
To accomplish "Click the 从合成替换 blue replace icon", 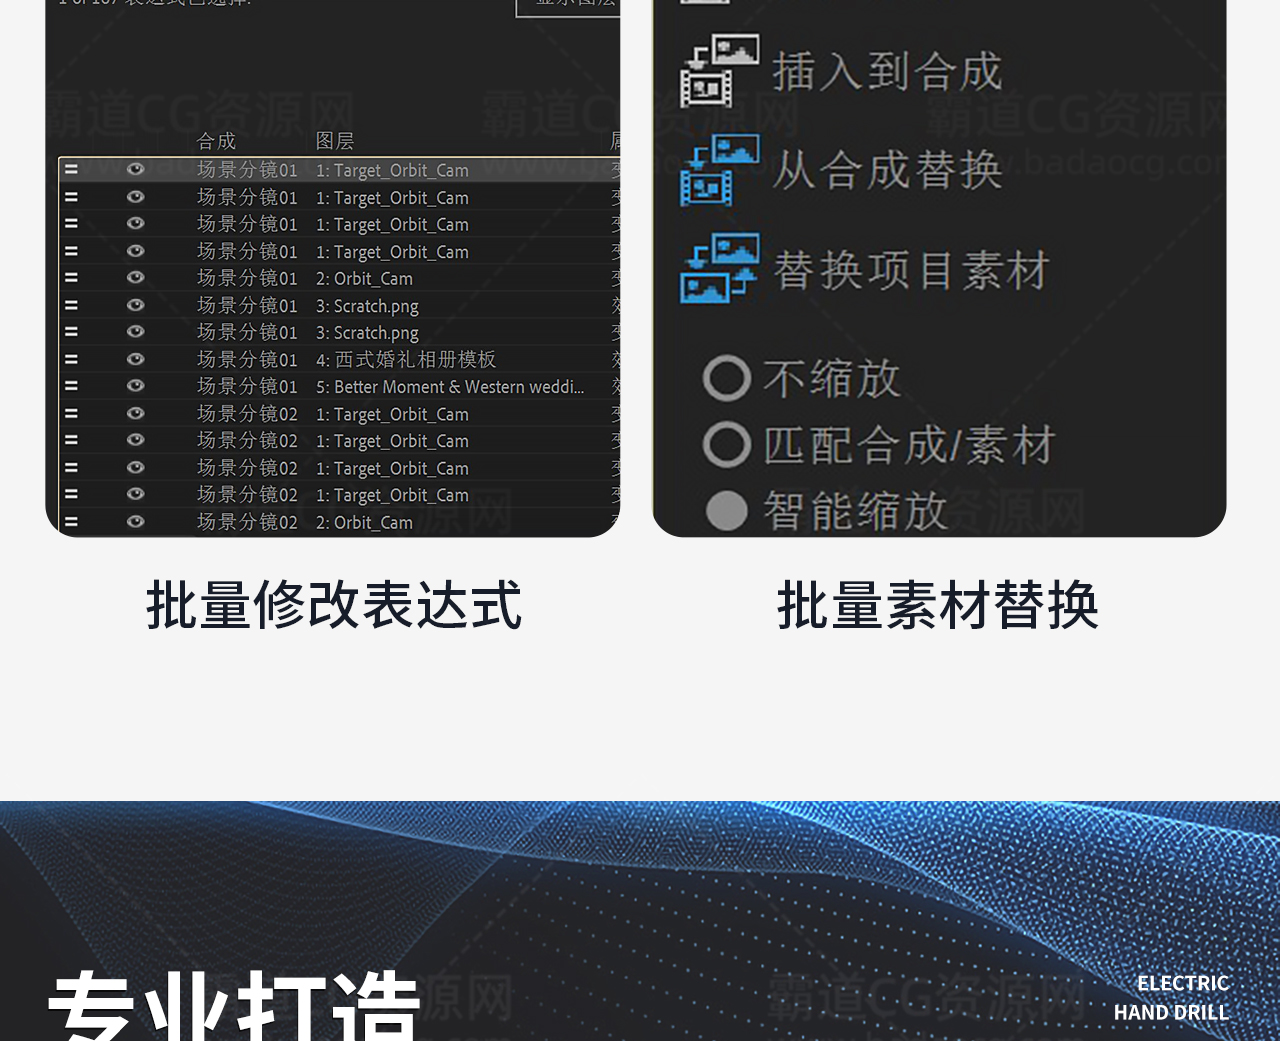I will pyautogui.click(x=719, y=170).
